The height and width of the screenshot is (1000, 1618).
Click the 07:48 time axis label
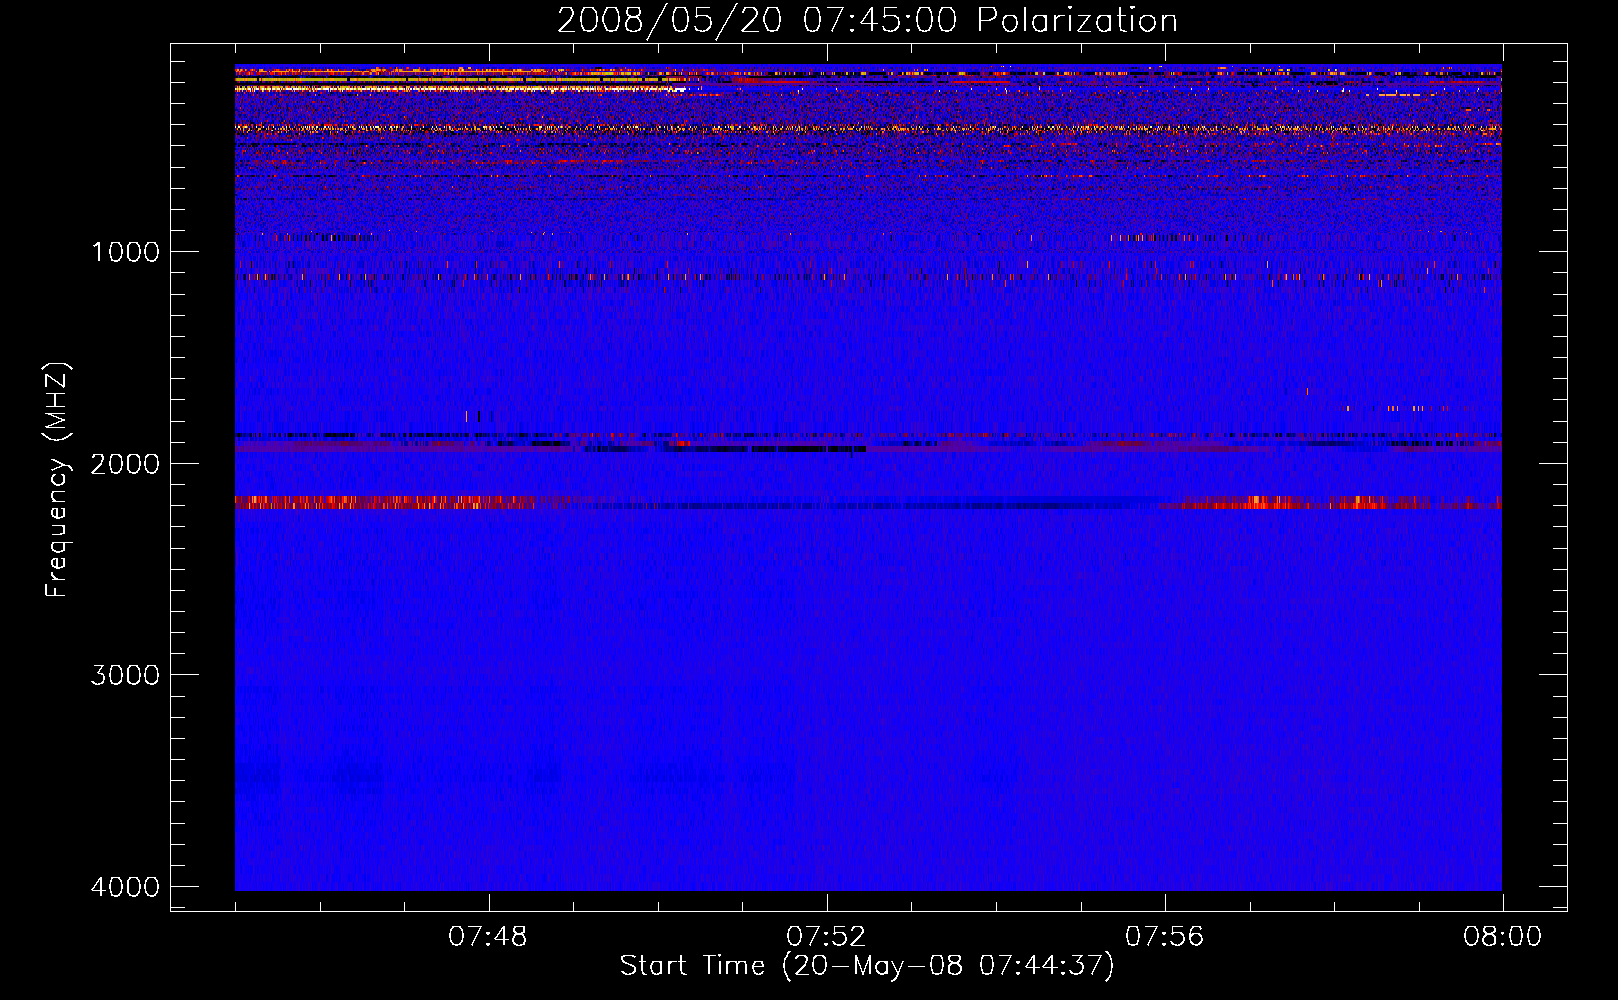[x=487, y=937]
